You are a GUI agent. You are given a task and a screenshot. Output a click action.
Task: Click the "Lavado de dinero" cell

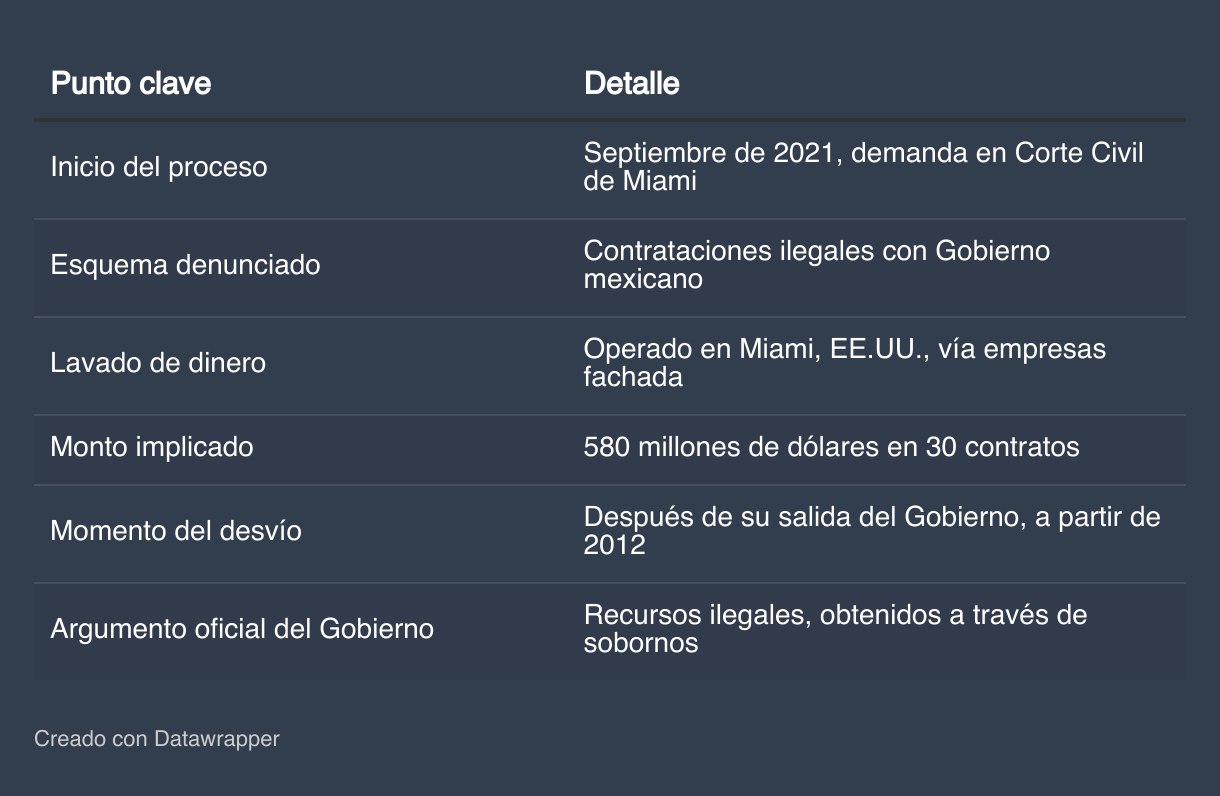[158, 363]
